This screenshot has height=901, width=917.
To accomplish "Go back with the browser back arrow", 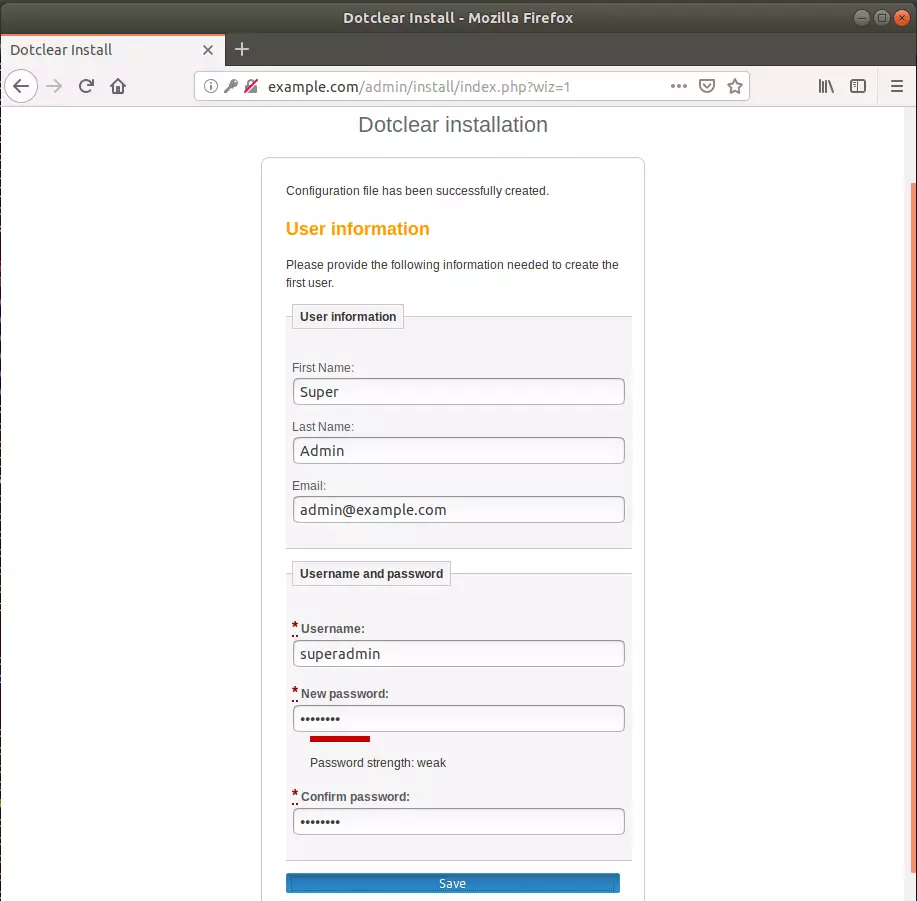I will tap(21, 87).
